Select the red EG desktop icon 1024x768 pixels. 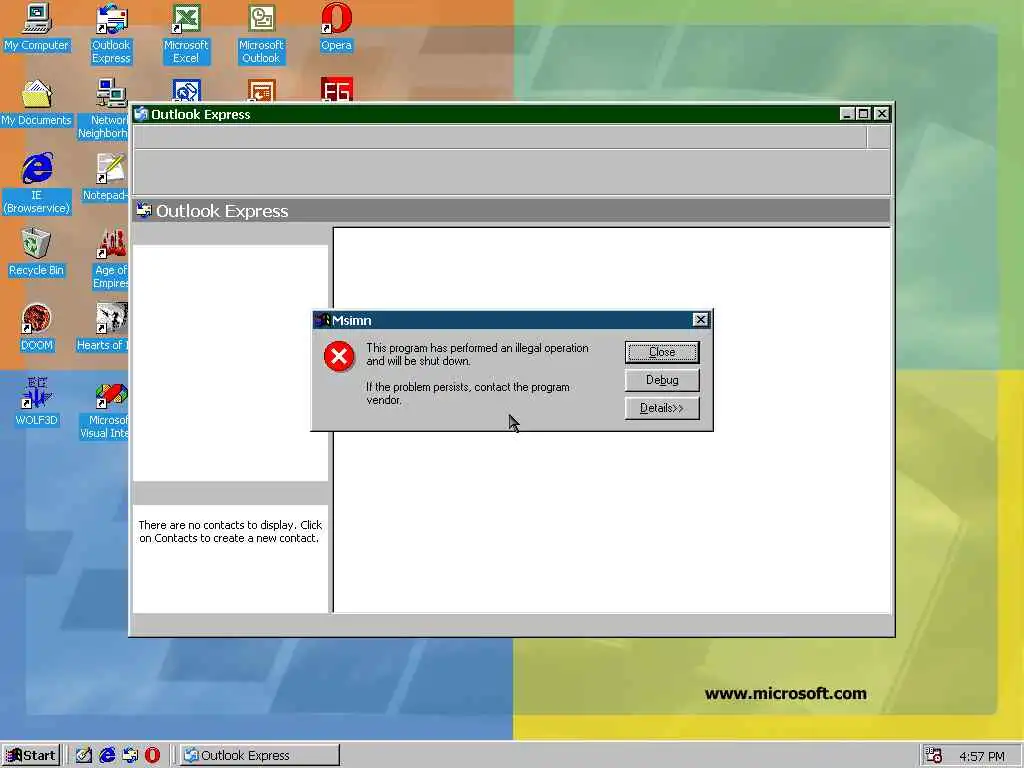[x=336, y=90]
